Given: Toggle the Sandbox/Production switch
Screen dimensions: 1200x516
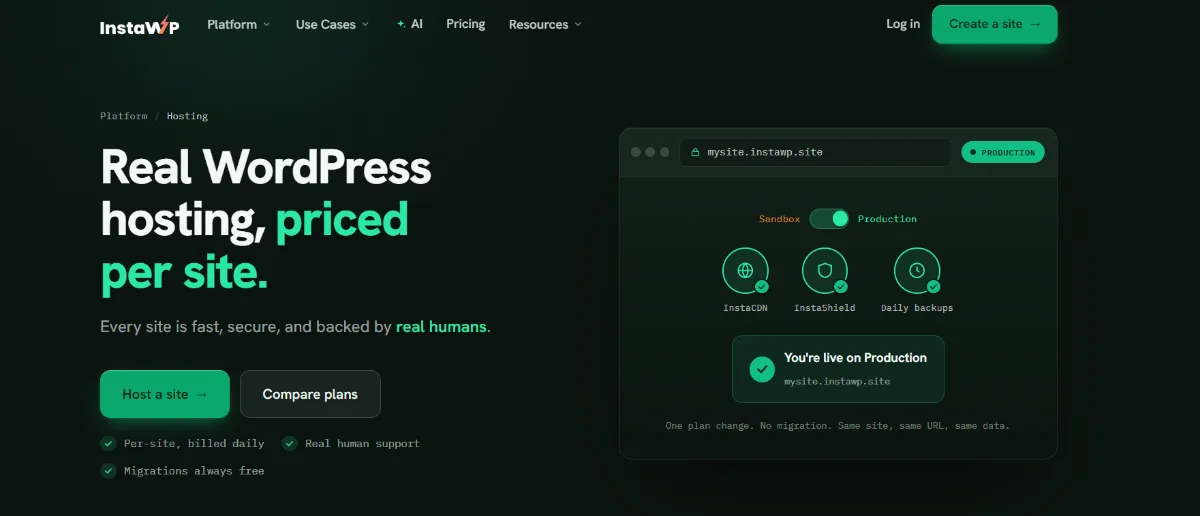Looking at the screenshot, I should point(829,218).
